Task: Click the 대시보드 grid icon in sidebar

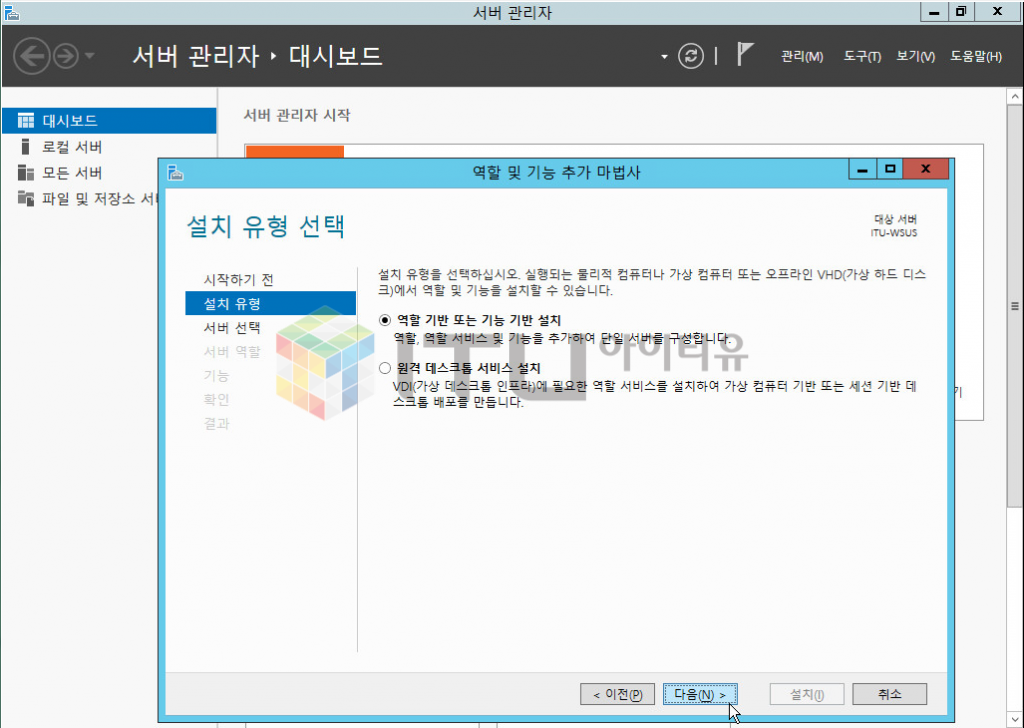Action: click(x=26, y=121)
